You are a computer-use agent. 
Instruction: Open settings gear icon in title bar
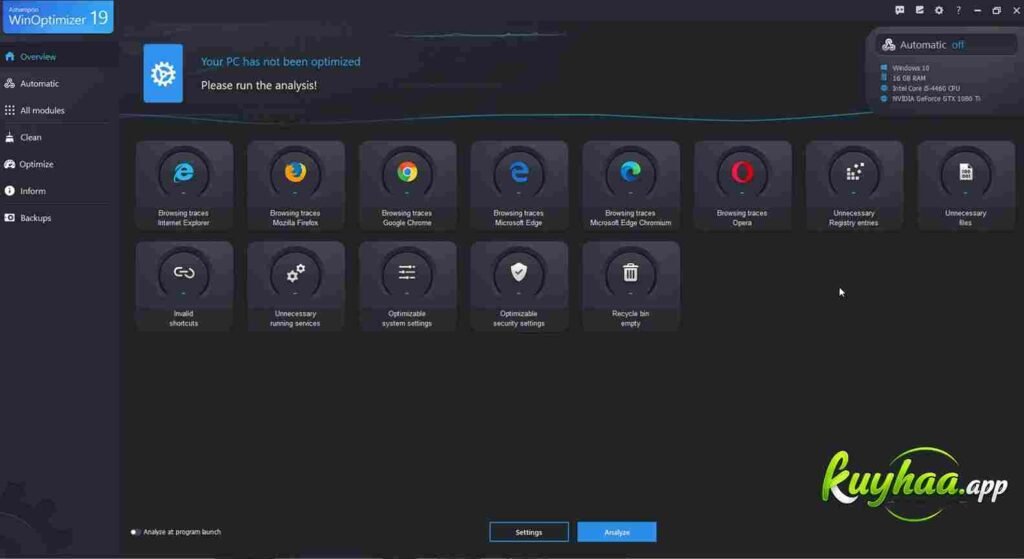(x=938, y=10)
